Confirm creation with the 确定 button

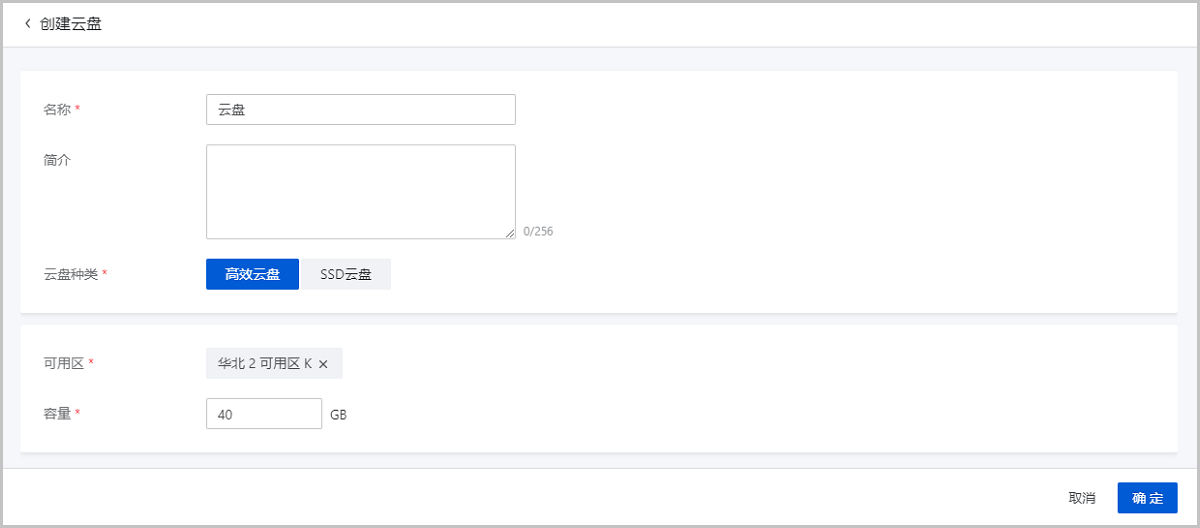pyautogui.click(x=1147, y=498)
